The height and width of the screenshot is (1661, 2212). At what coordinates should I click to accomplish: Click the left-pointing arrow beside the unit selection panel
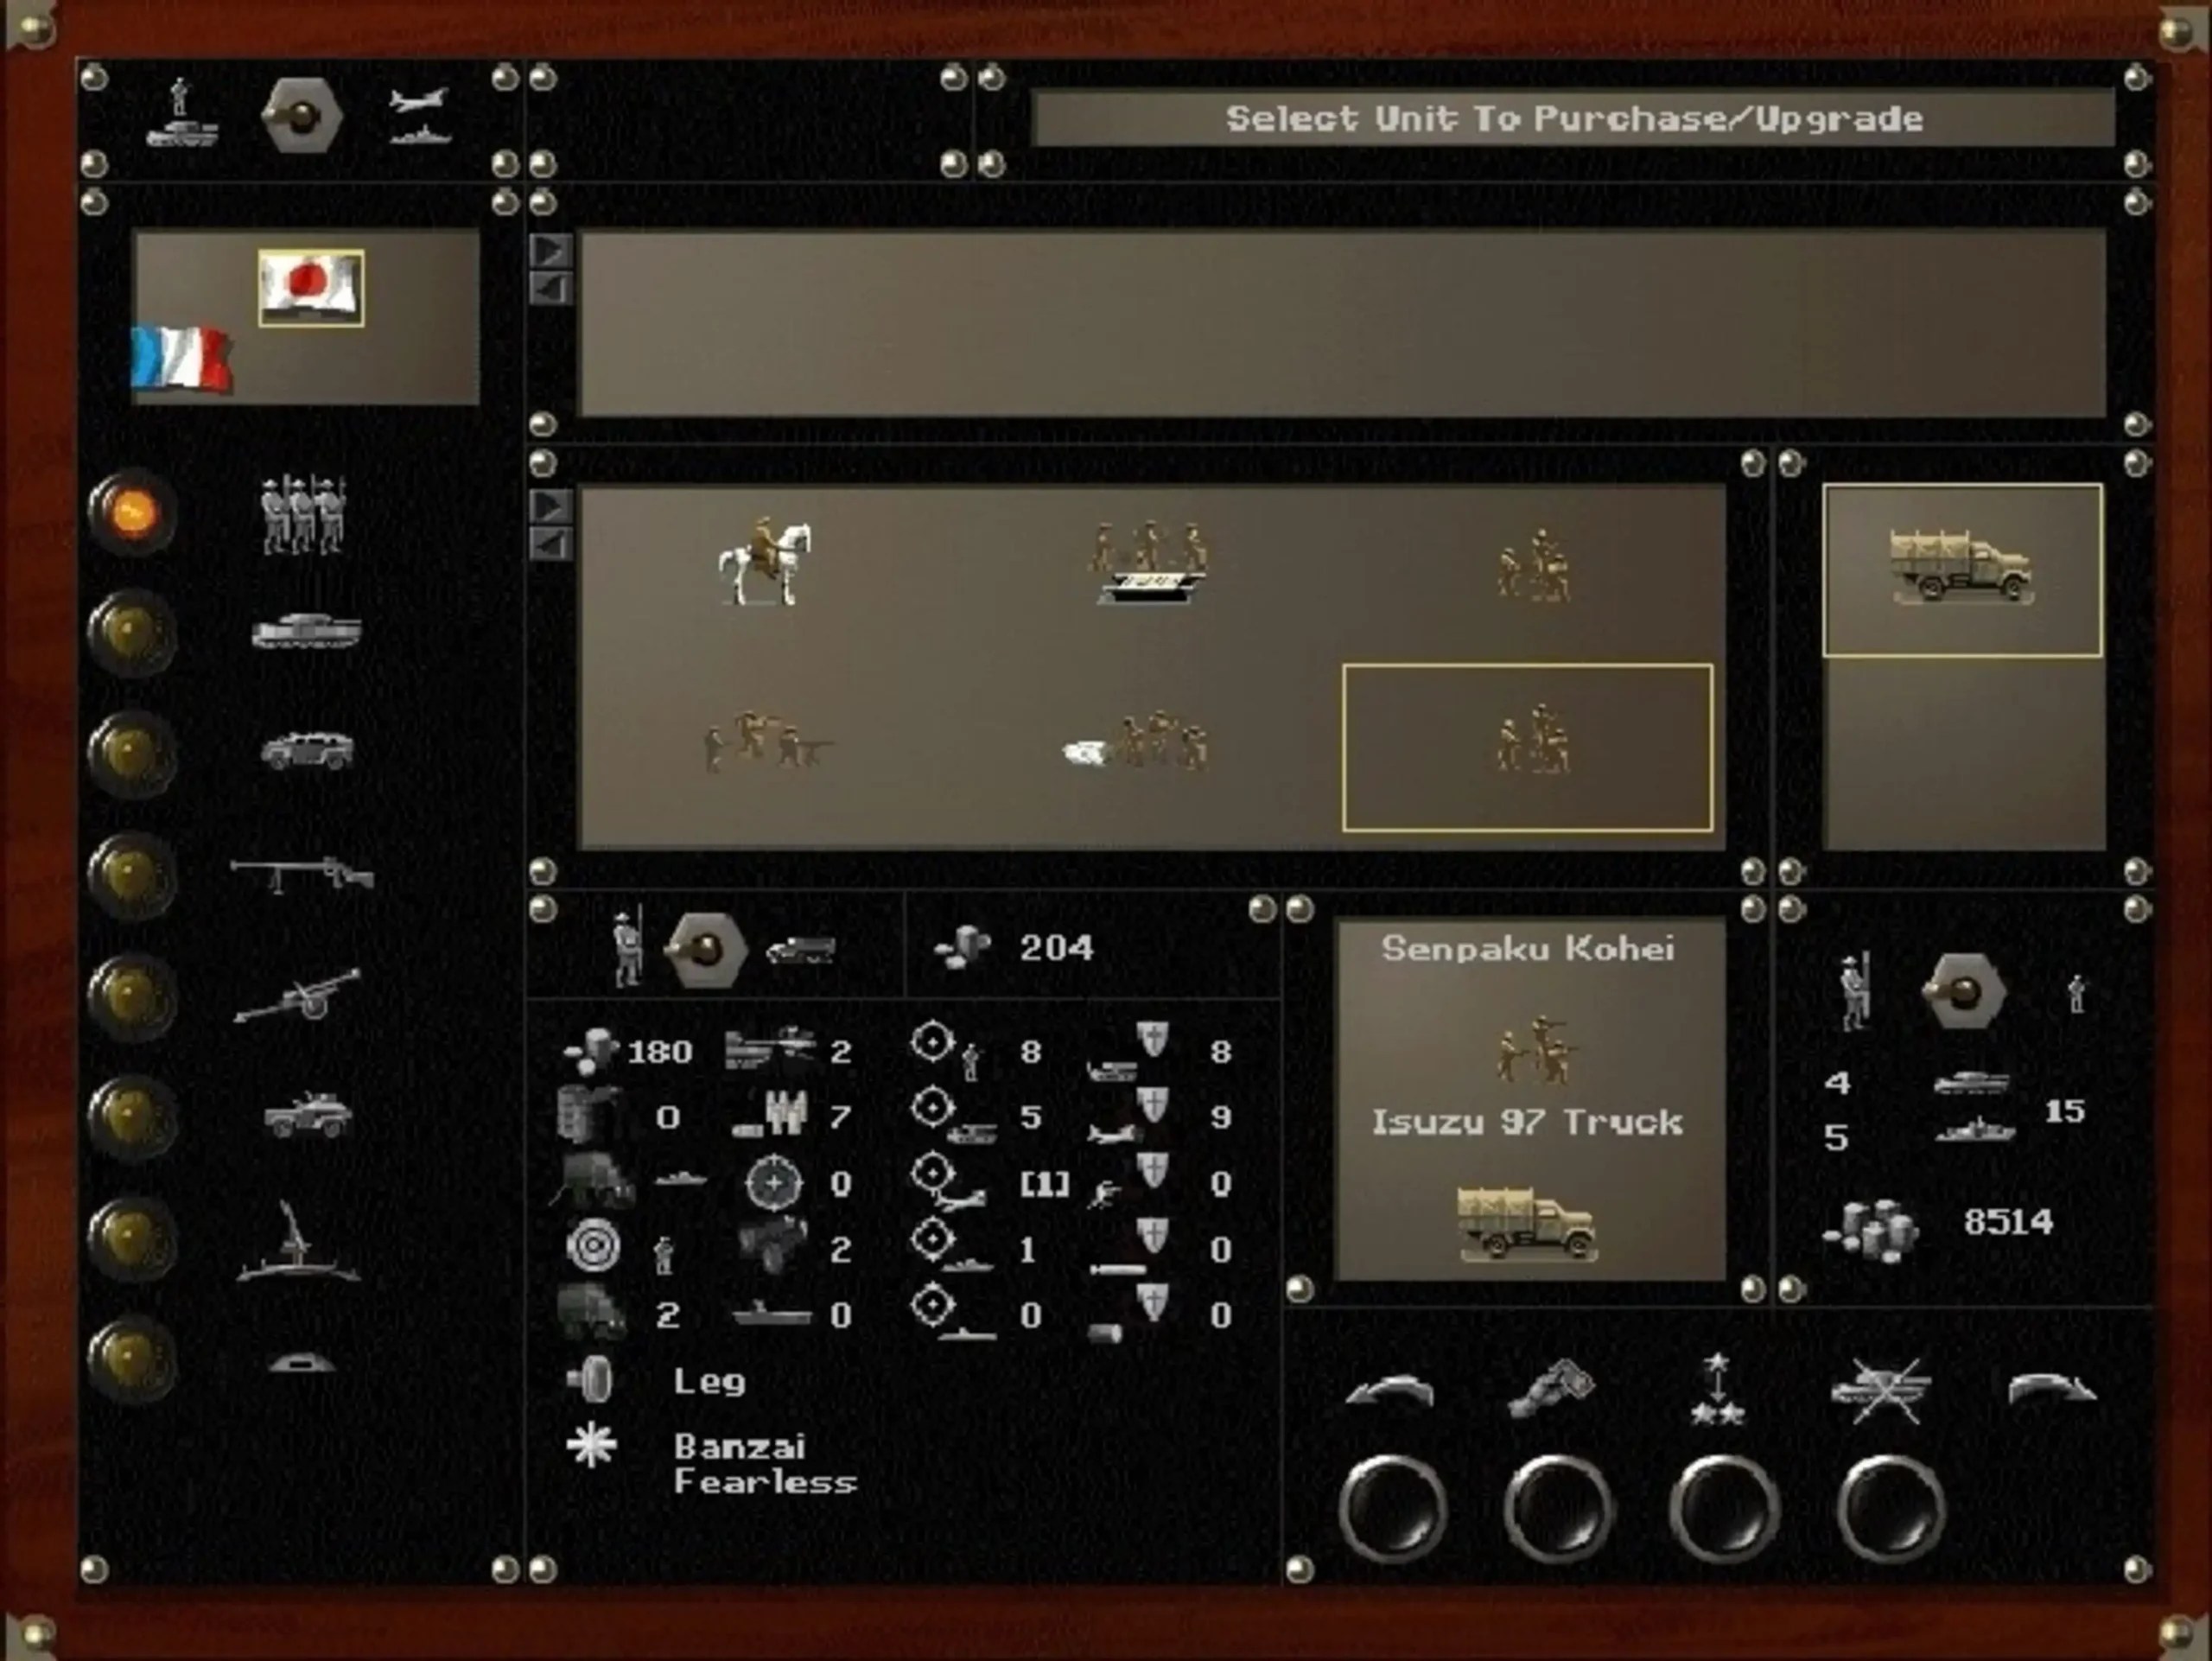coord(551,544)
